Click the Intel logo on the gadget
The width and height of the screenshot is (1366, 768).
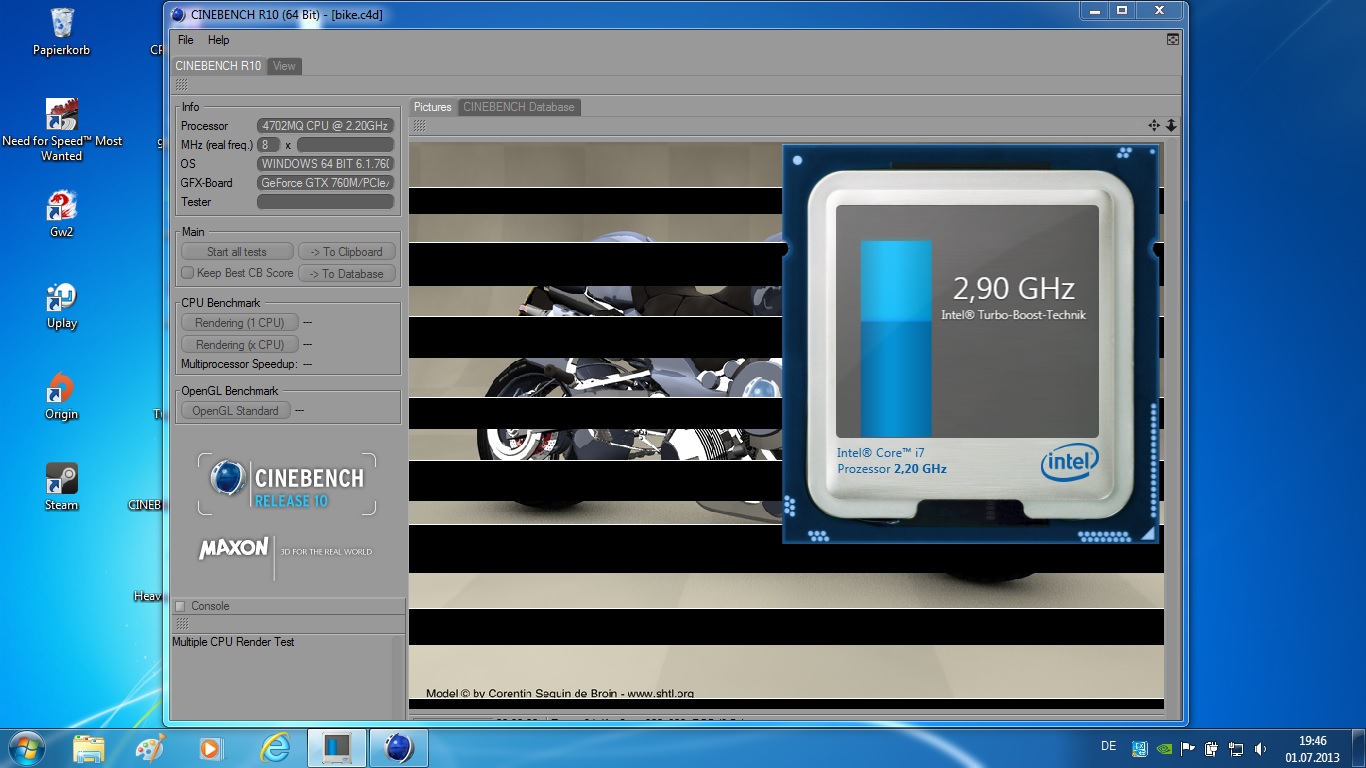point(1069,463)
